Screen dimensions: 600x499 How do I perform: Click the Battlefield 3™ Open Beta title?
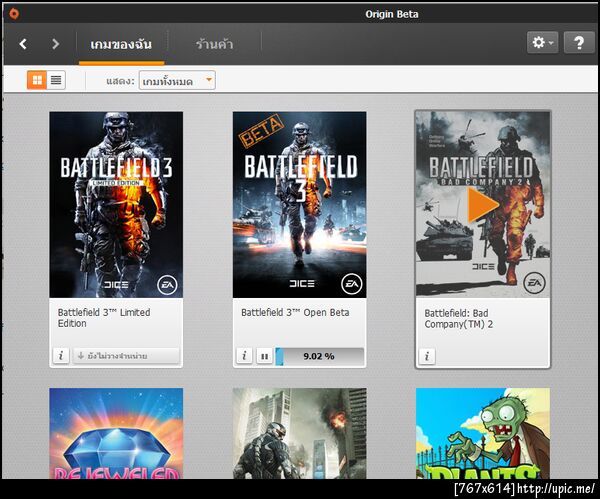[x=295, y=313]
